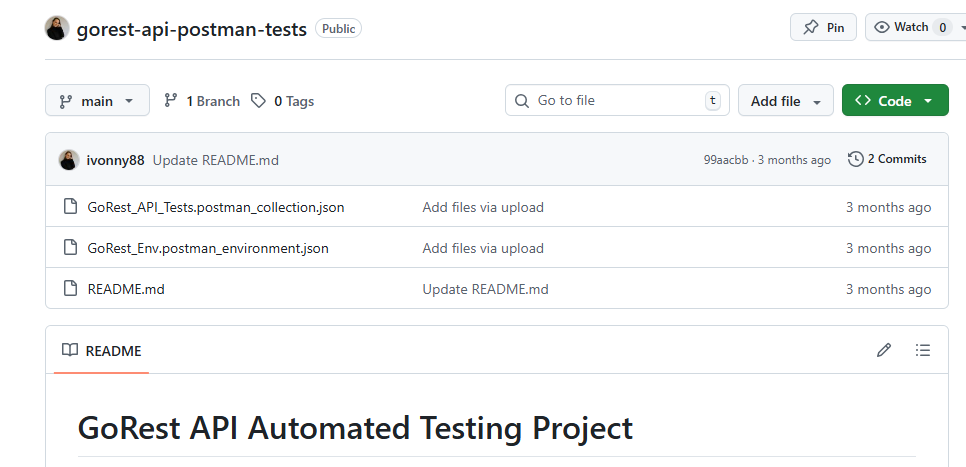Viewport: 966px width, 467px height.
Task: Click the branch icon beside 1 Branch
Action: (171, 100)
